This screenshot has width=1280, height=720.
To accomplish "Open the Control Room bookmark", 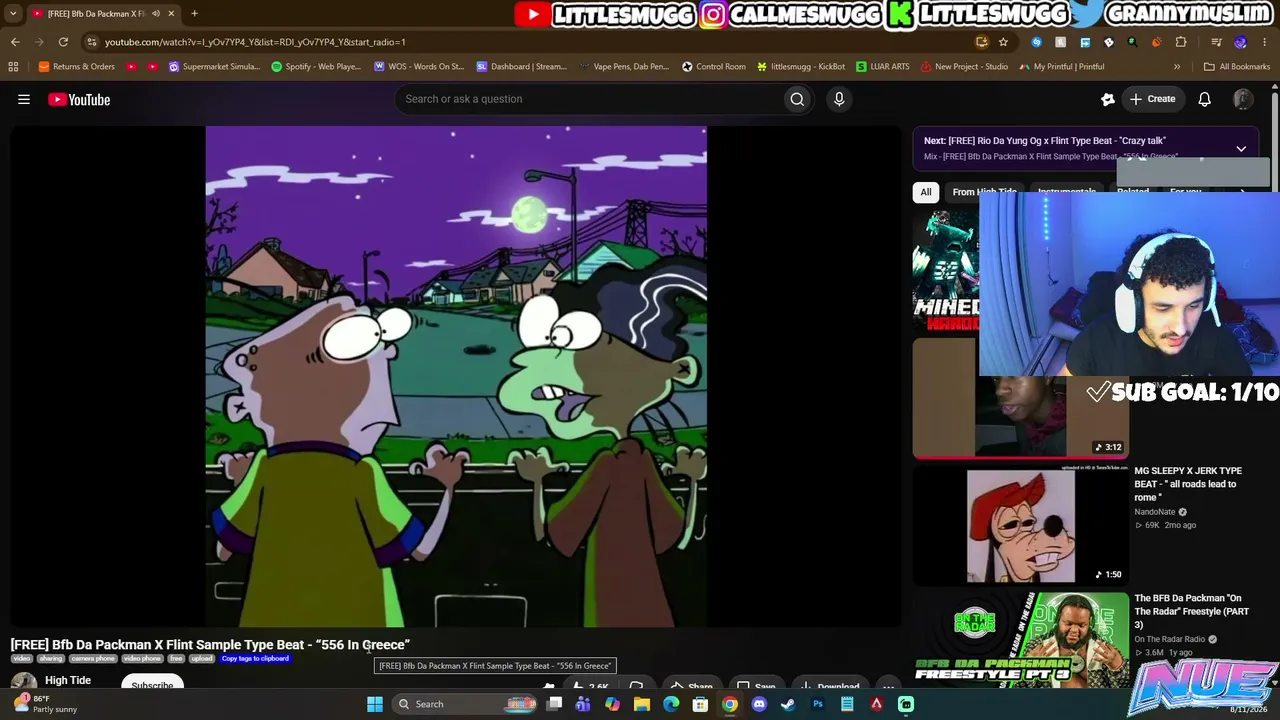I will pos(714,67).
